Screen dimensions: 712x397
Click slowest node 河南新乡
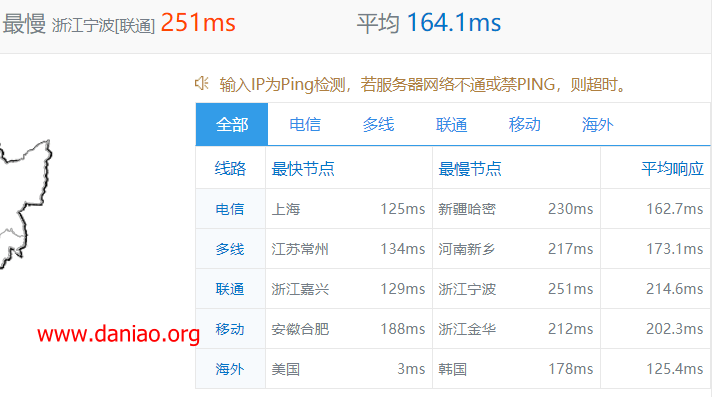pyautogui.click(x=467, y=249)
